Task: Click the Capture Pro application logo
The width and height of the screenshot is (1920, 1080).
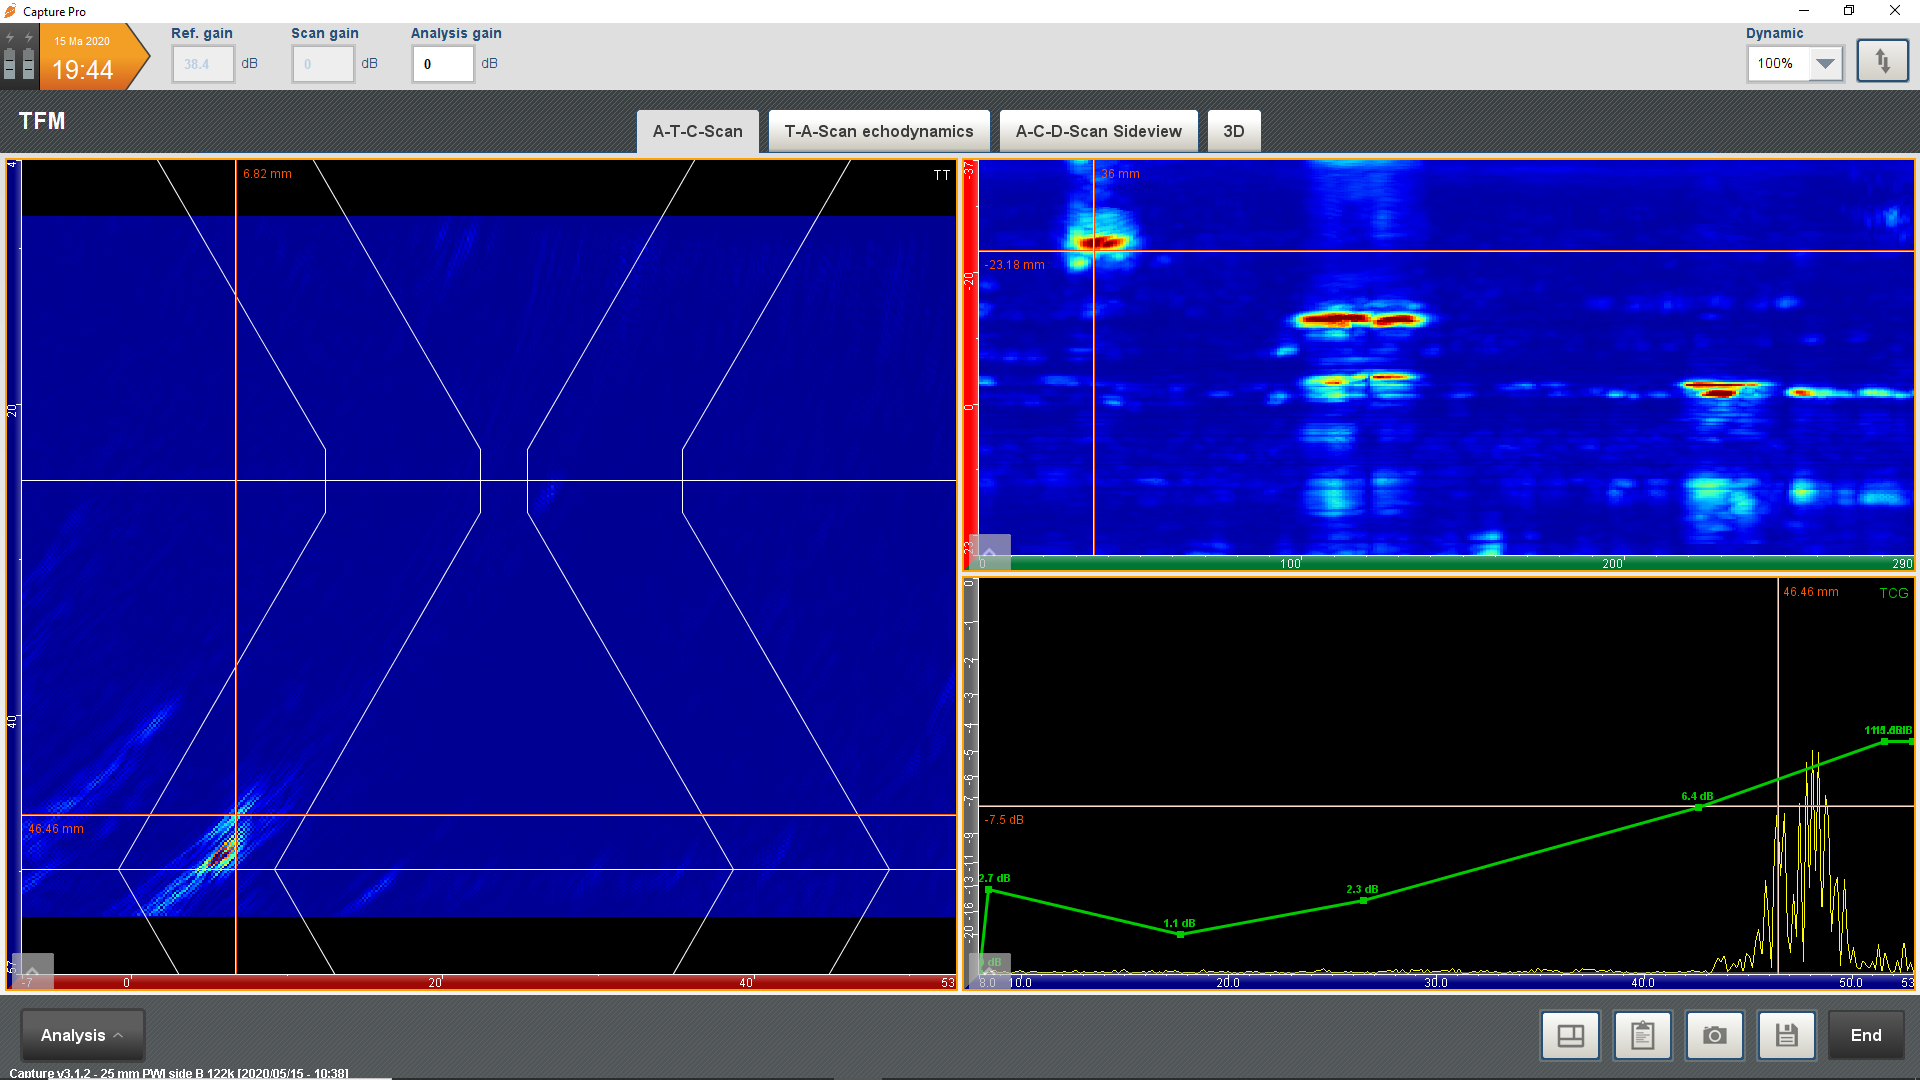Action: pyautogui.click(x=10, y=11)
